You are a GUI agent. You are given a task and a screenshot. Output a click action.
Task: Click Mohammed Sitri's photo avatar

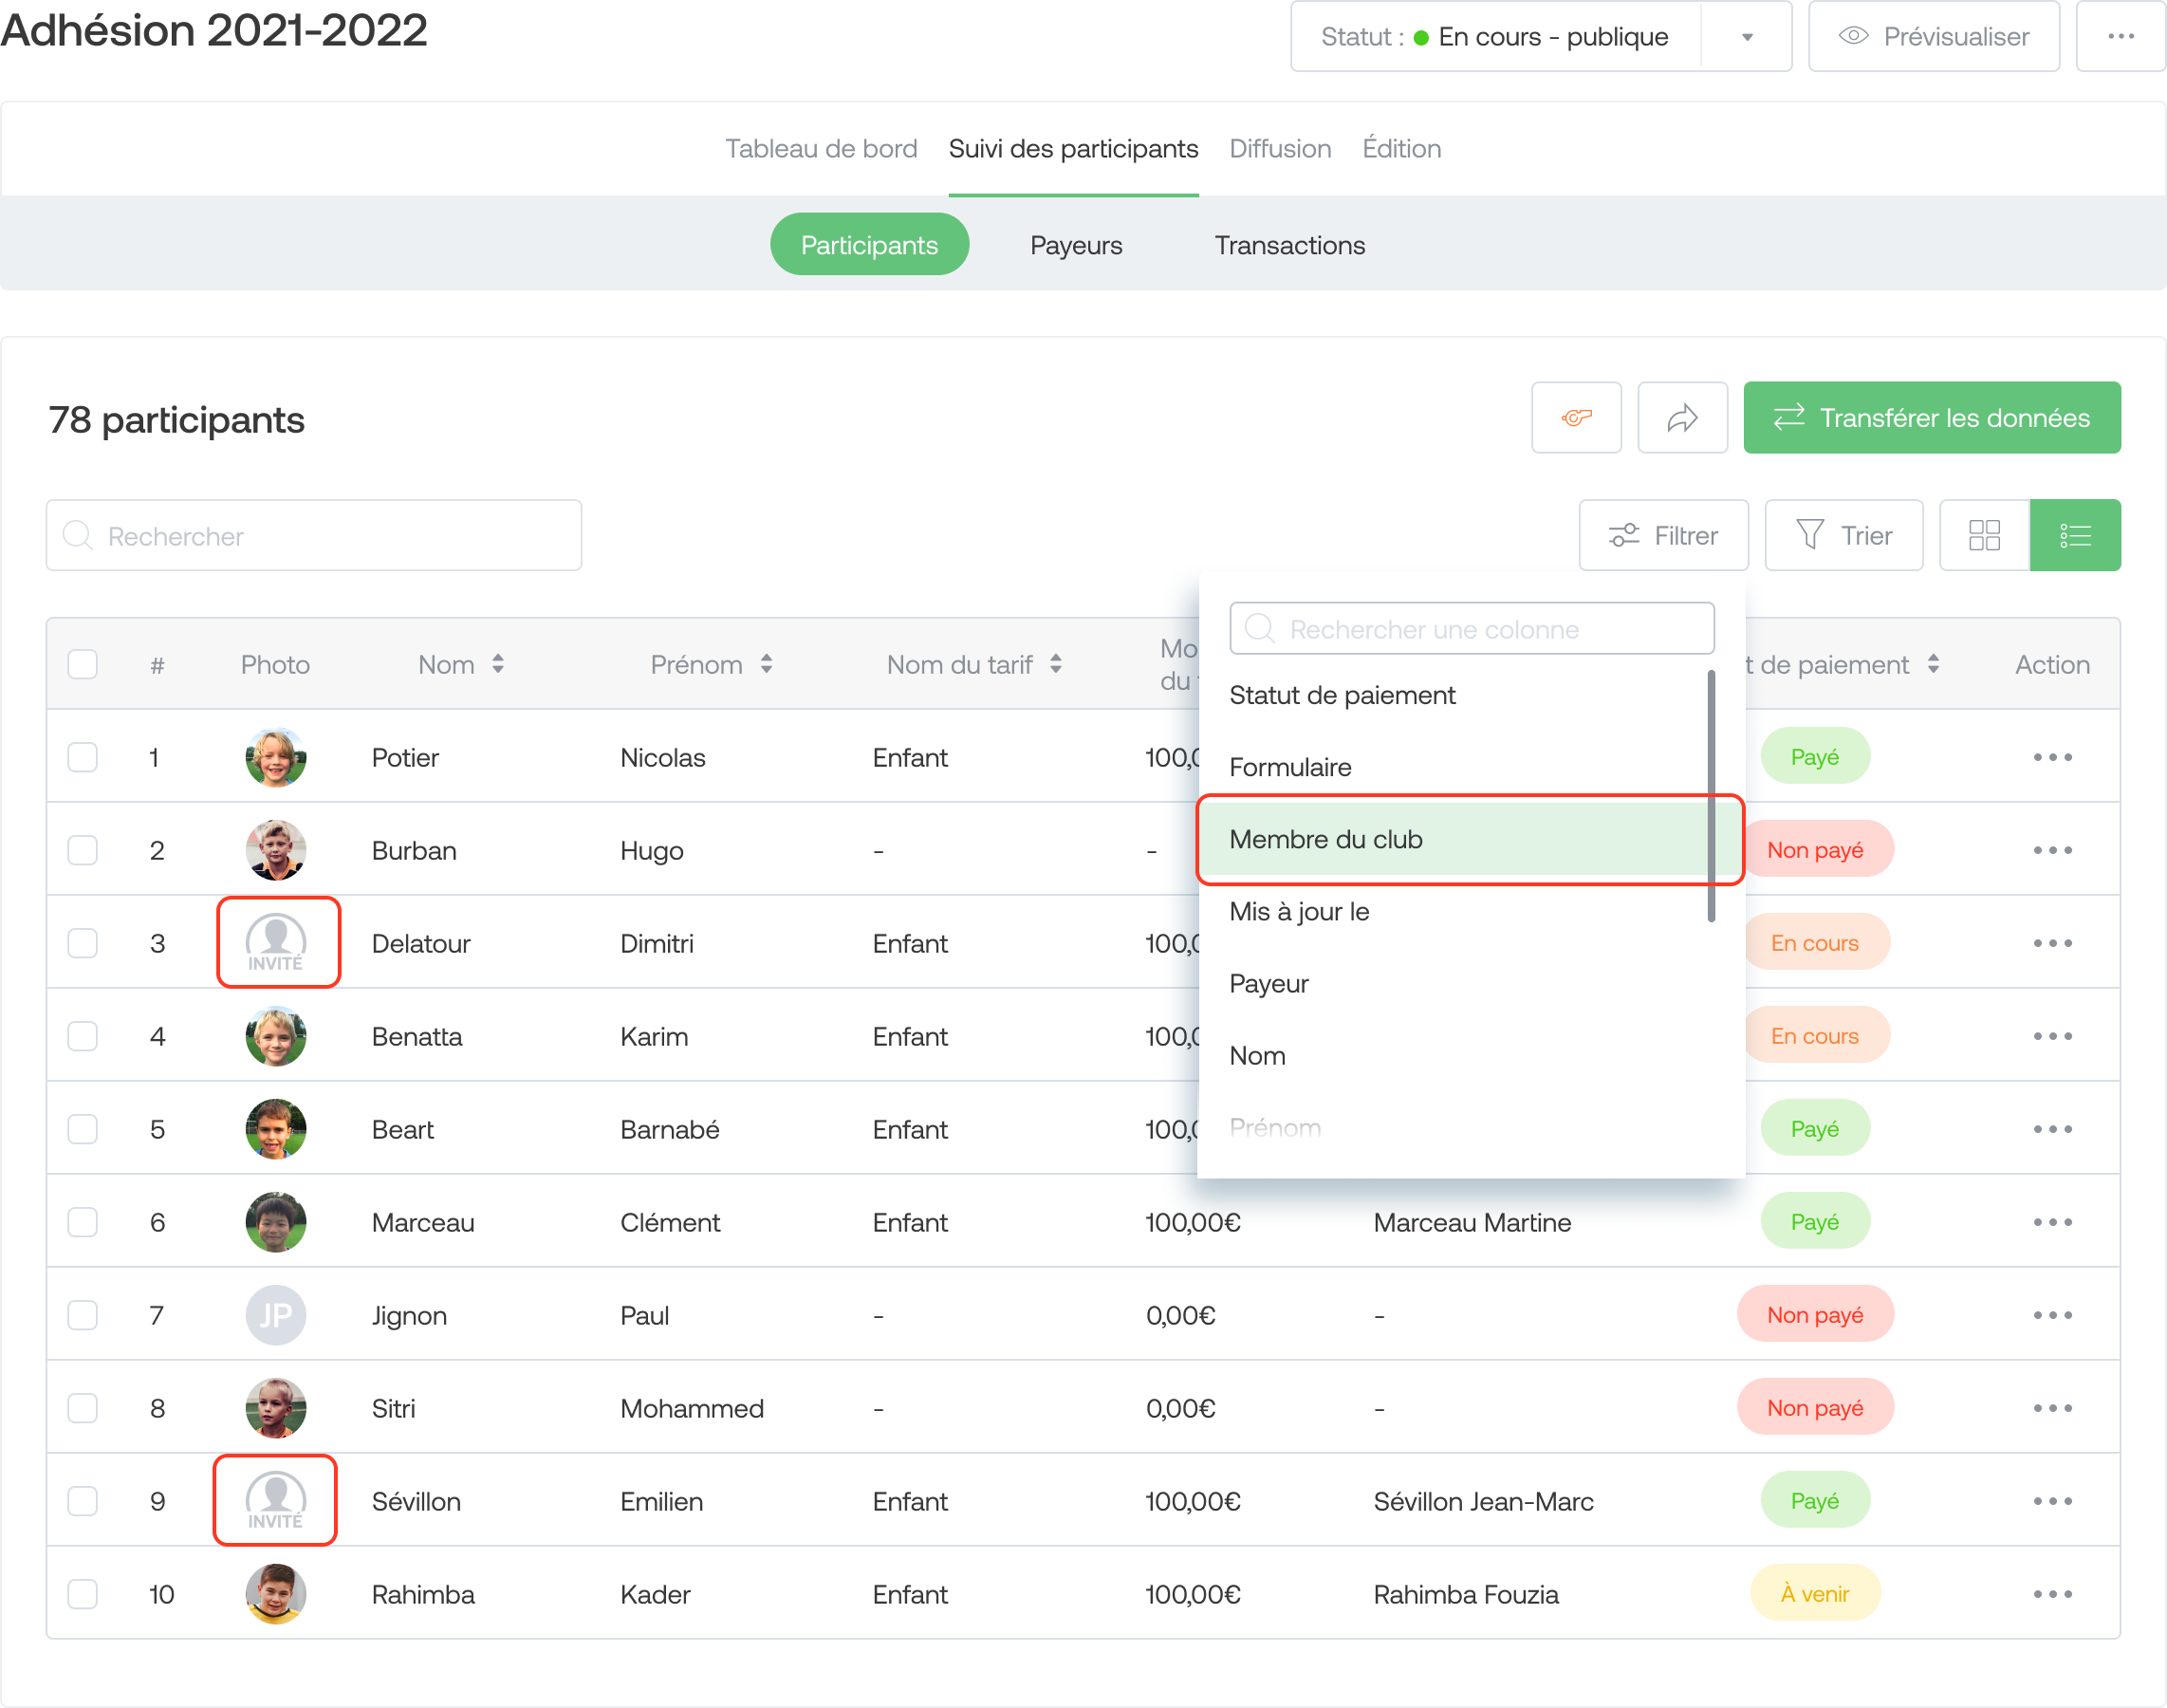275,1408
